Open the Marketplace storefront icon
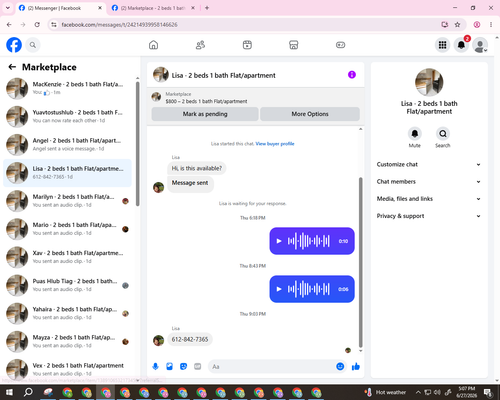 click(294, 45)
